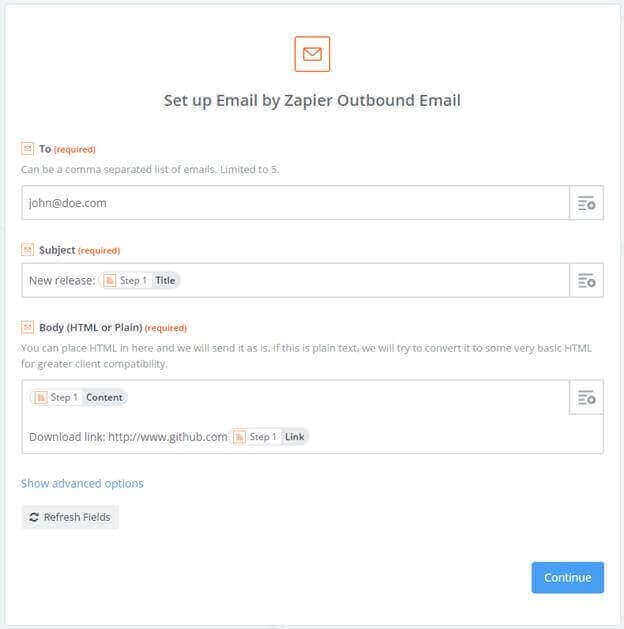Open insert-field picker for the Subject field
The width and height of the screenshot is (624, 629).
coord(586,280)
